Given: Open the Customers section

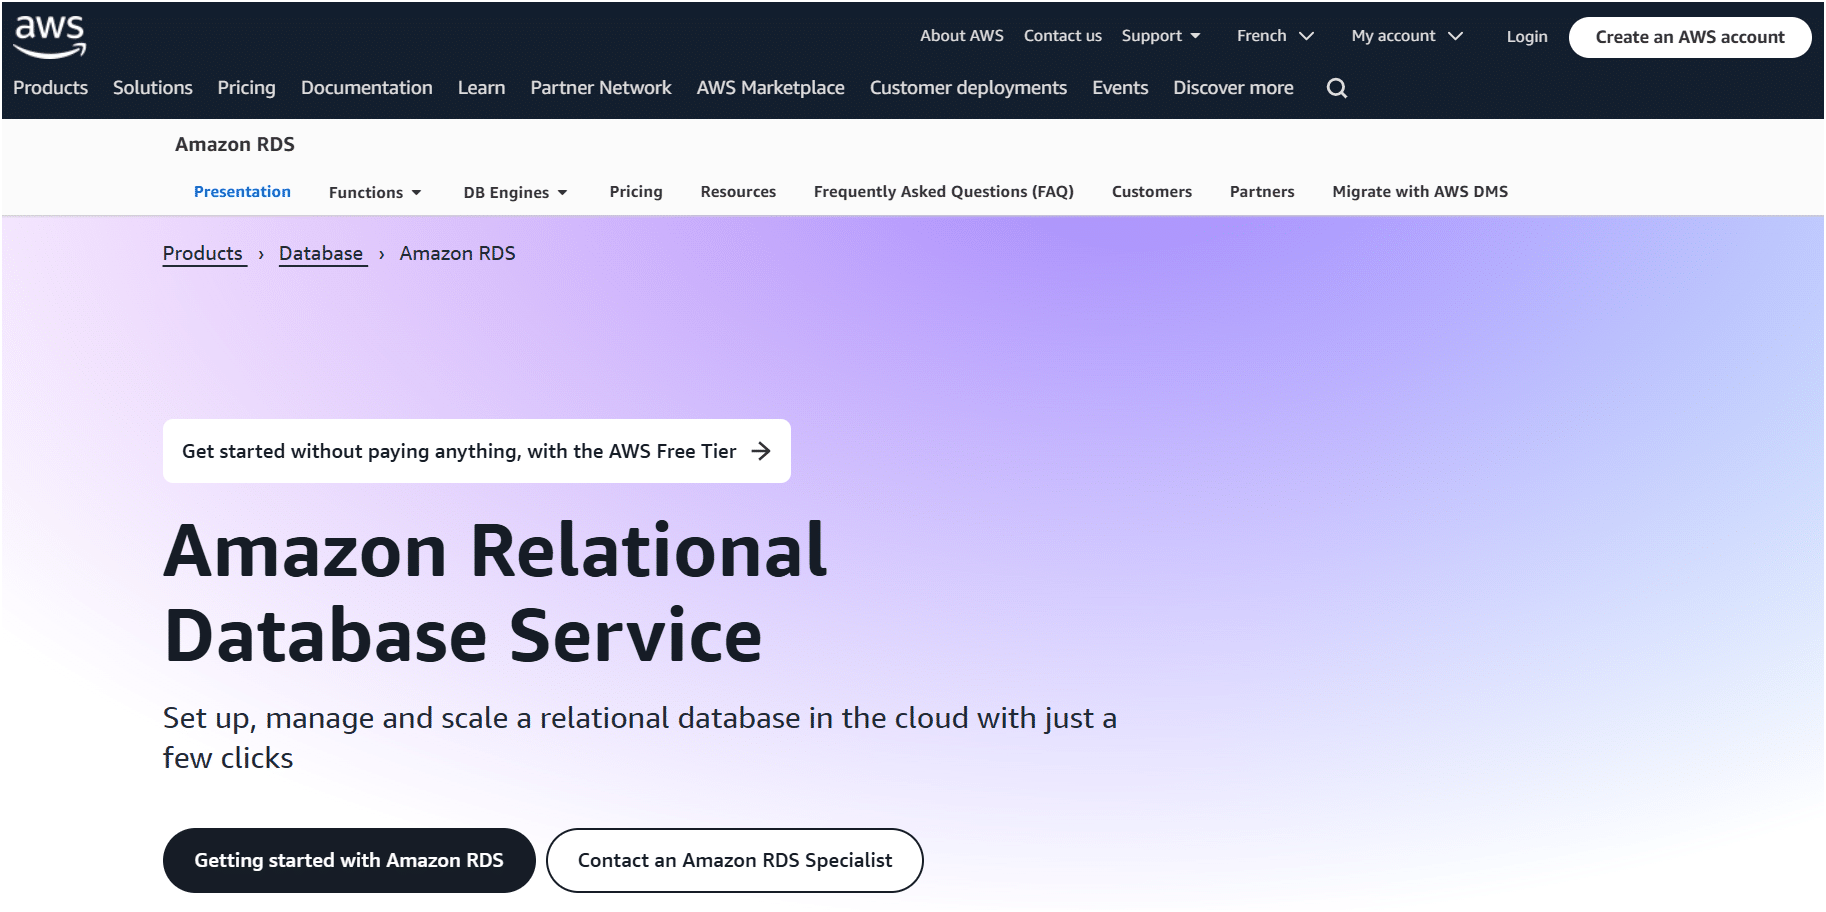Looking at the screenshot, I should click(1151, 191).
